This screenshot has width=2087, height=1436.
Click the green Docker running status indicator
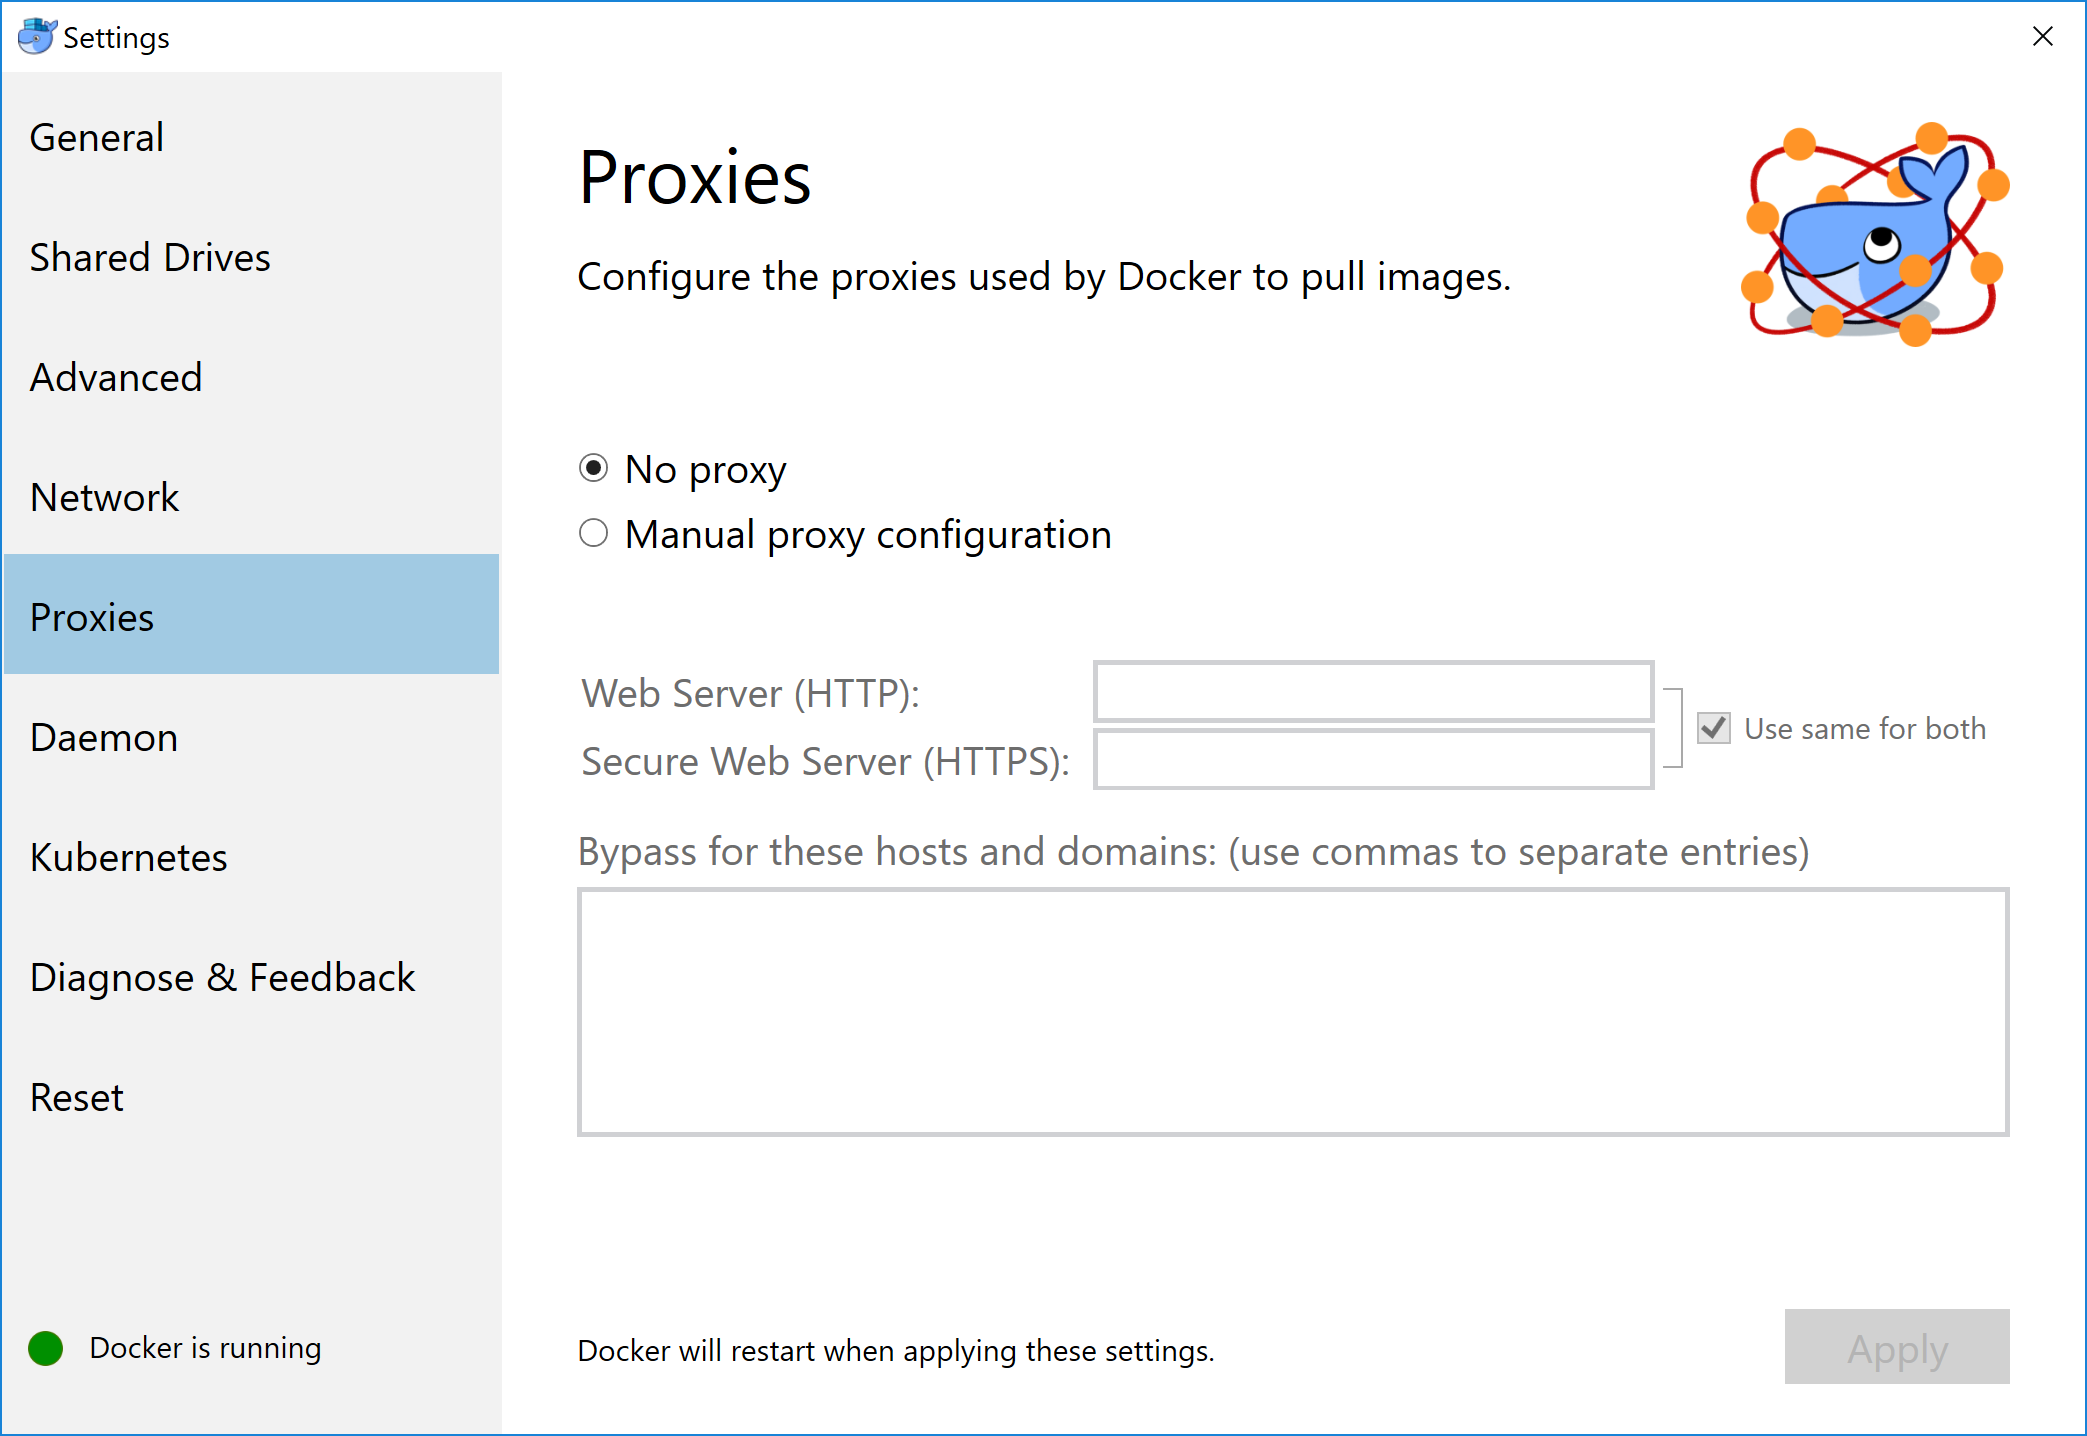[x=46, y=1348]
